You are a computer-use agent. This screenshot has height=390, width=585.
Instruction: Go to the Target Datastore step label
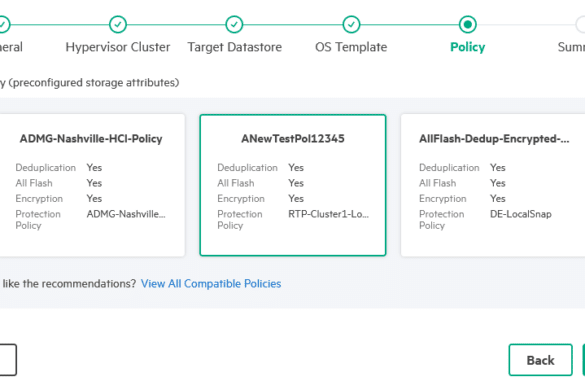tap(234, 47)
